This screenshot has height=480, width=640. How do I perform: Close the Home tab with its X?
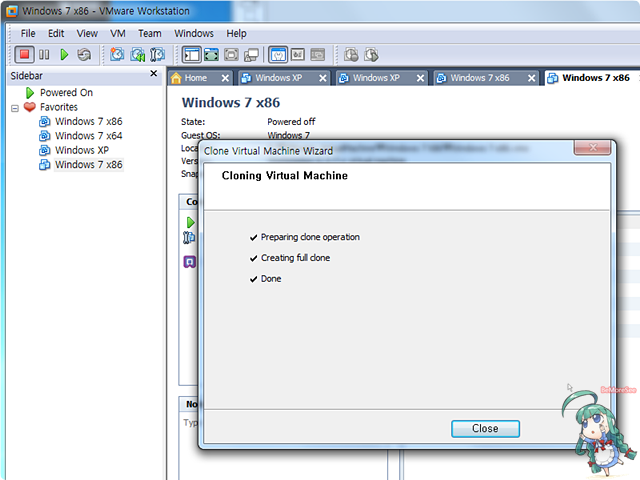[x=225, y=78]
